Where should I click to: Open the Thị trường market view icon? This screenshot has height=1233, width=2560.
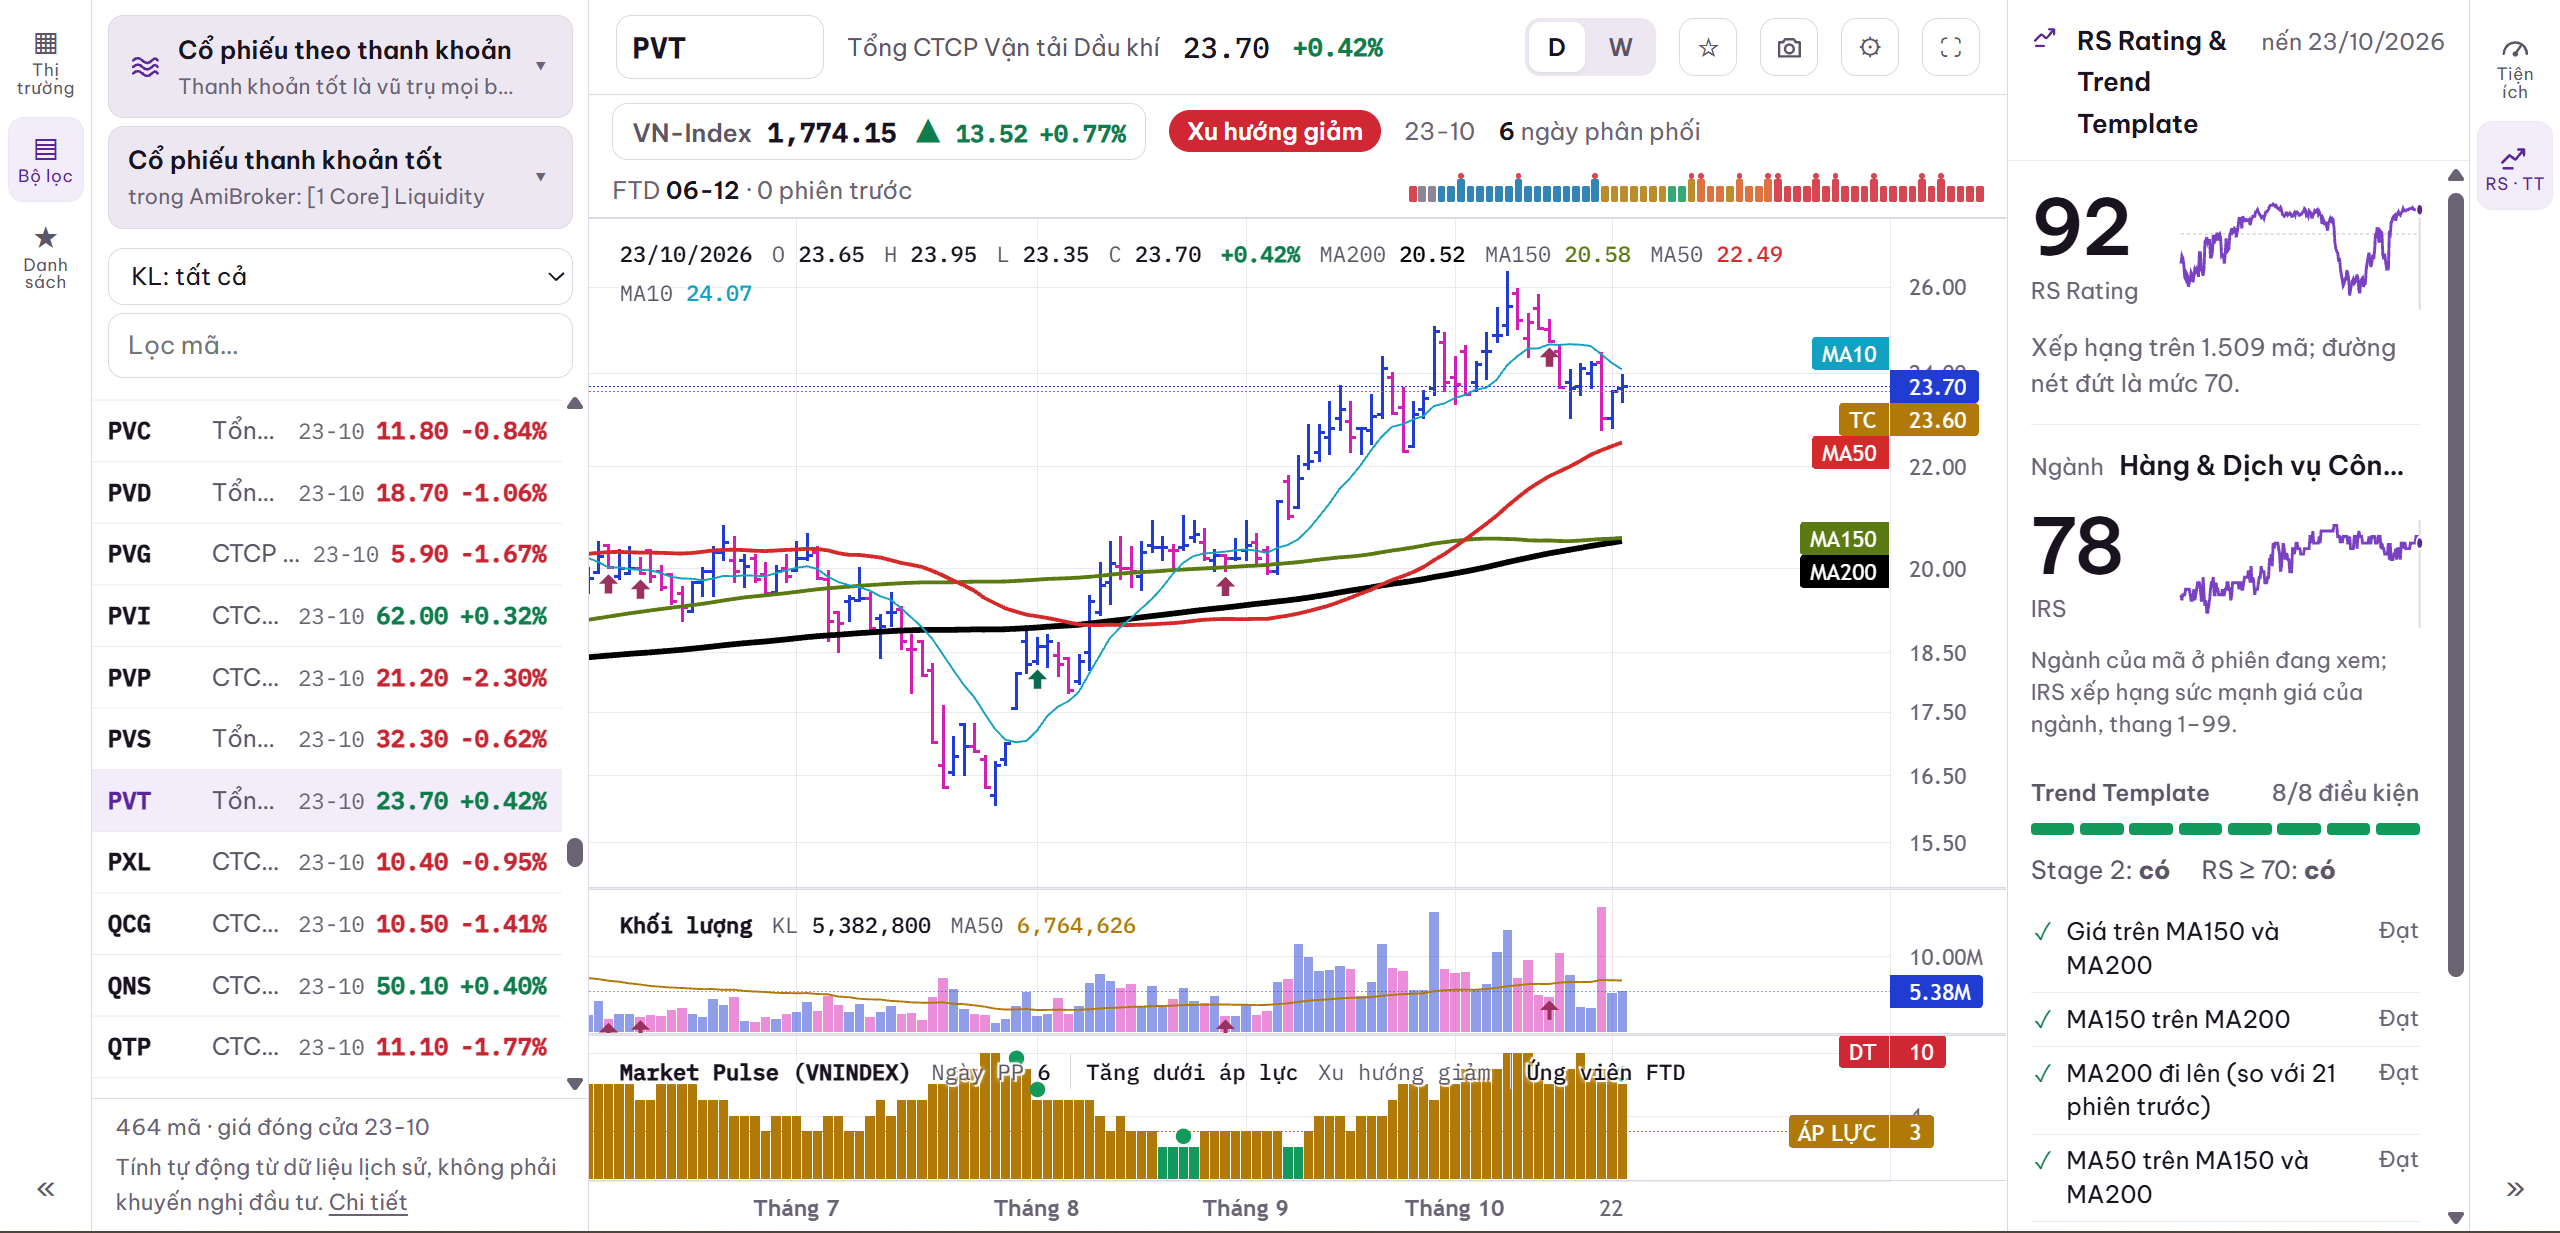[x=45, y=64]
